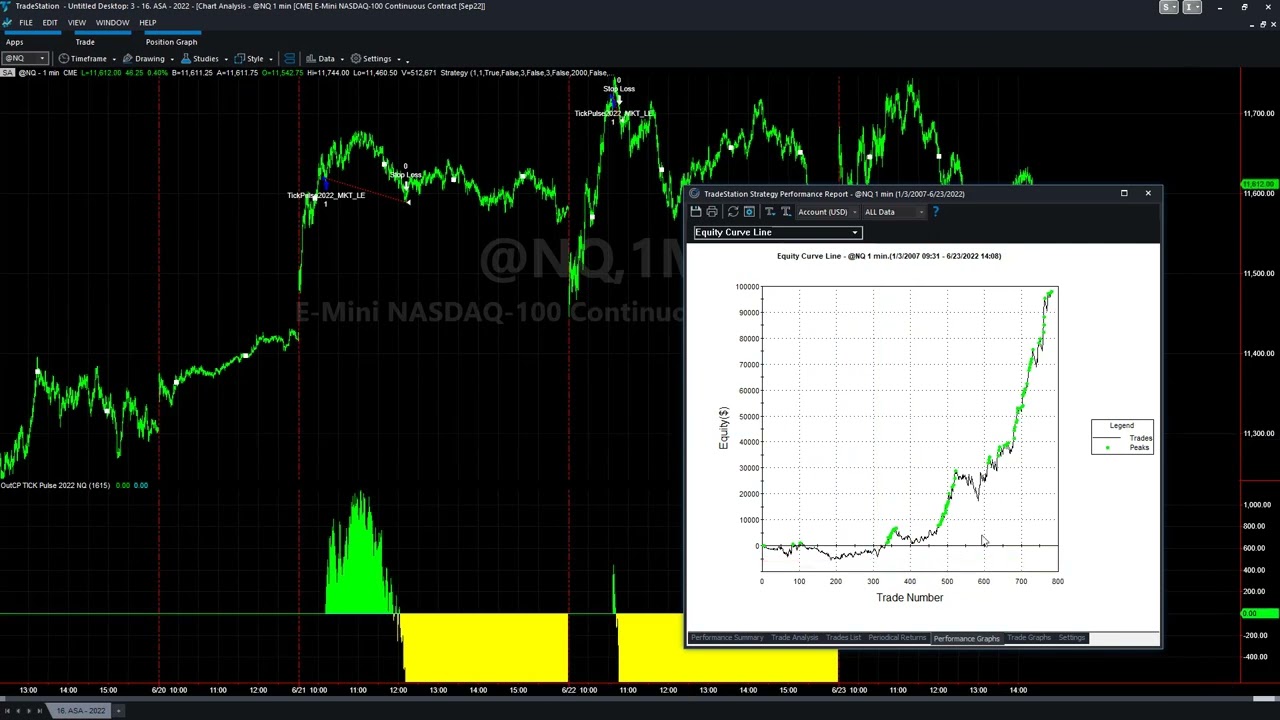Click the 11,612 current price marker
The height and width of the screenshot is (720, 1280).
[1257, 185]
